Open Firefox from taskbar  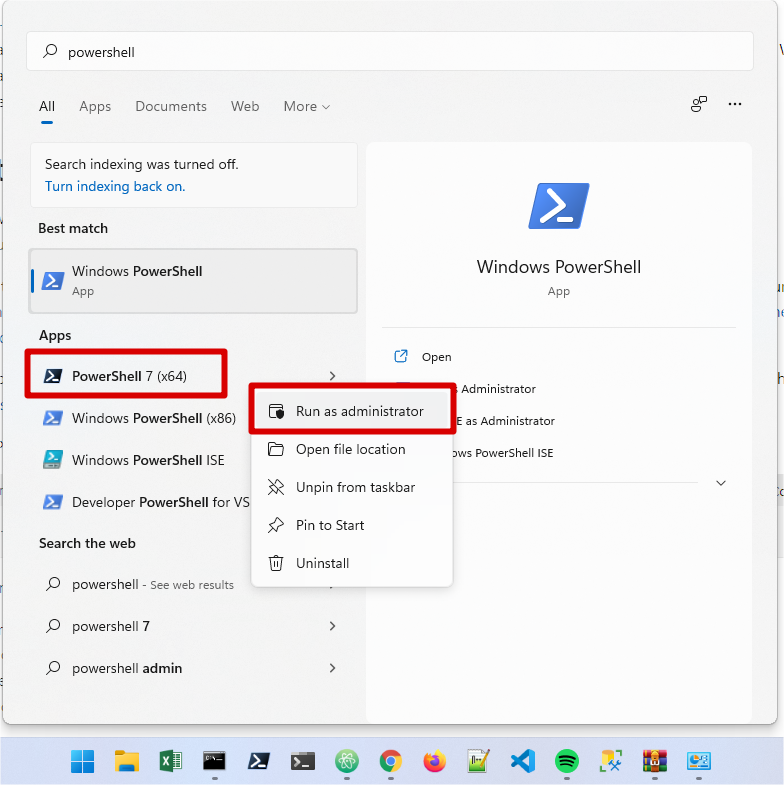coord(434,761)
